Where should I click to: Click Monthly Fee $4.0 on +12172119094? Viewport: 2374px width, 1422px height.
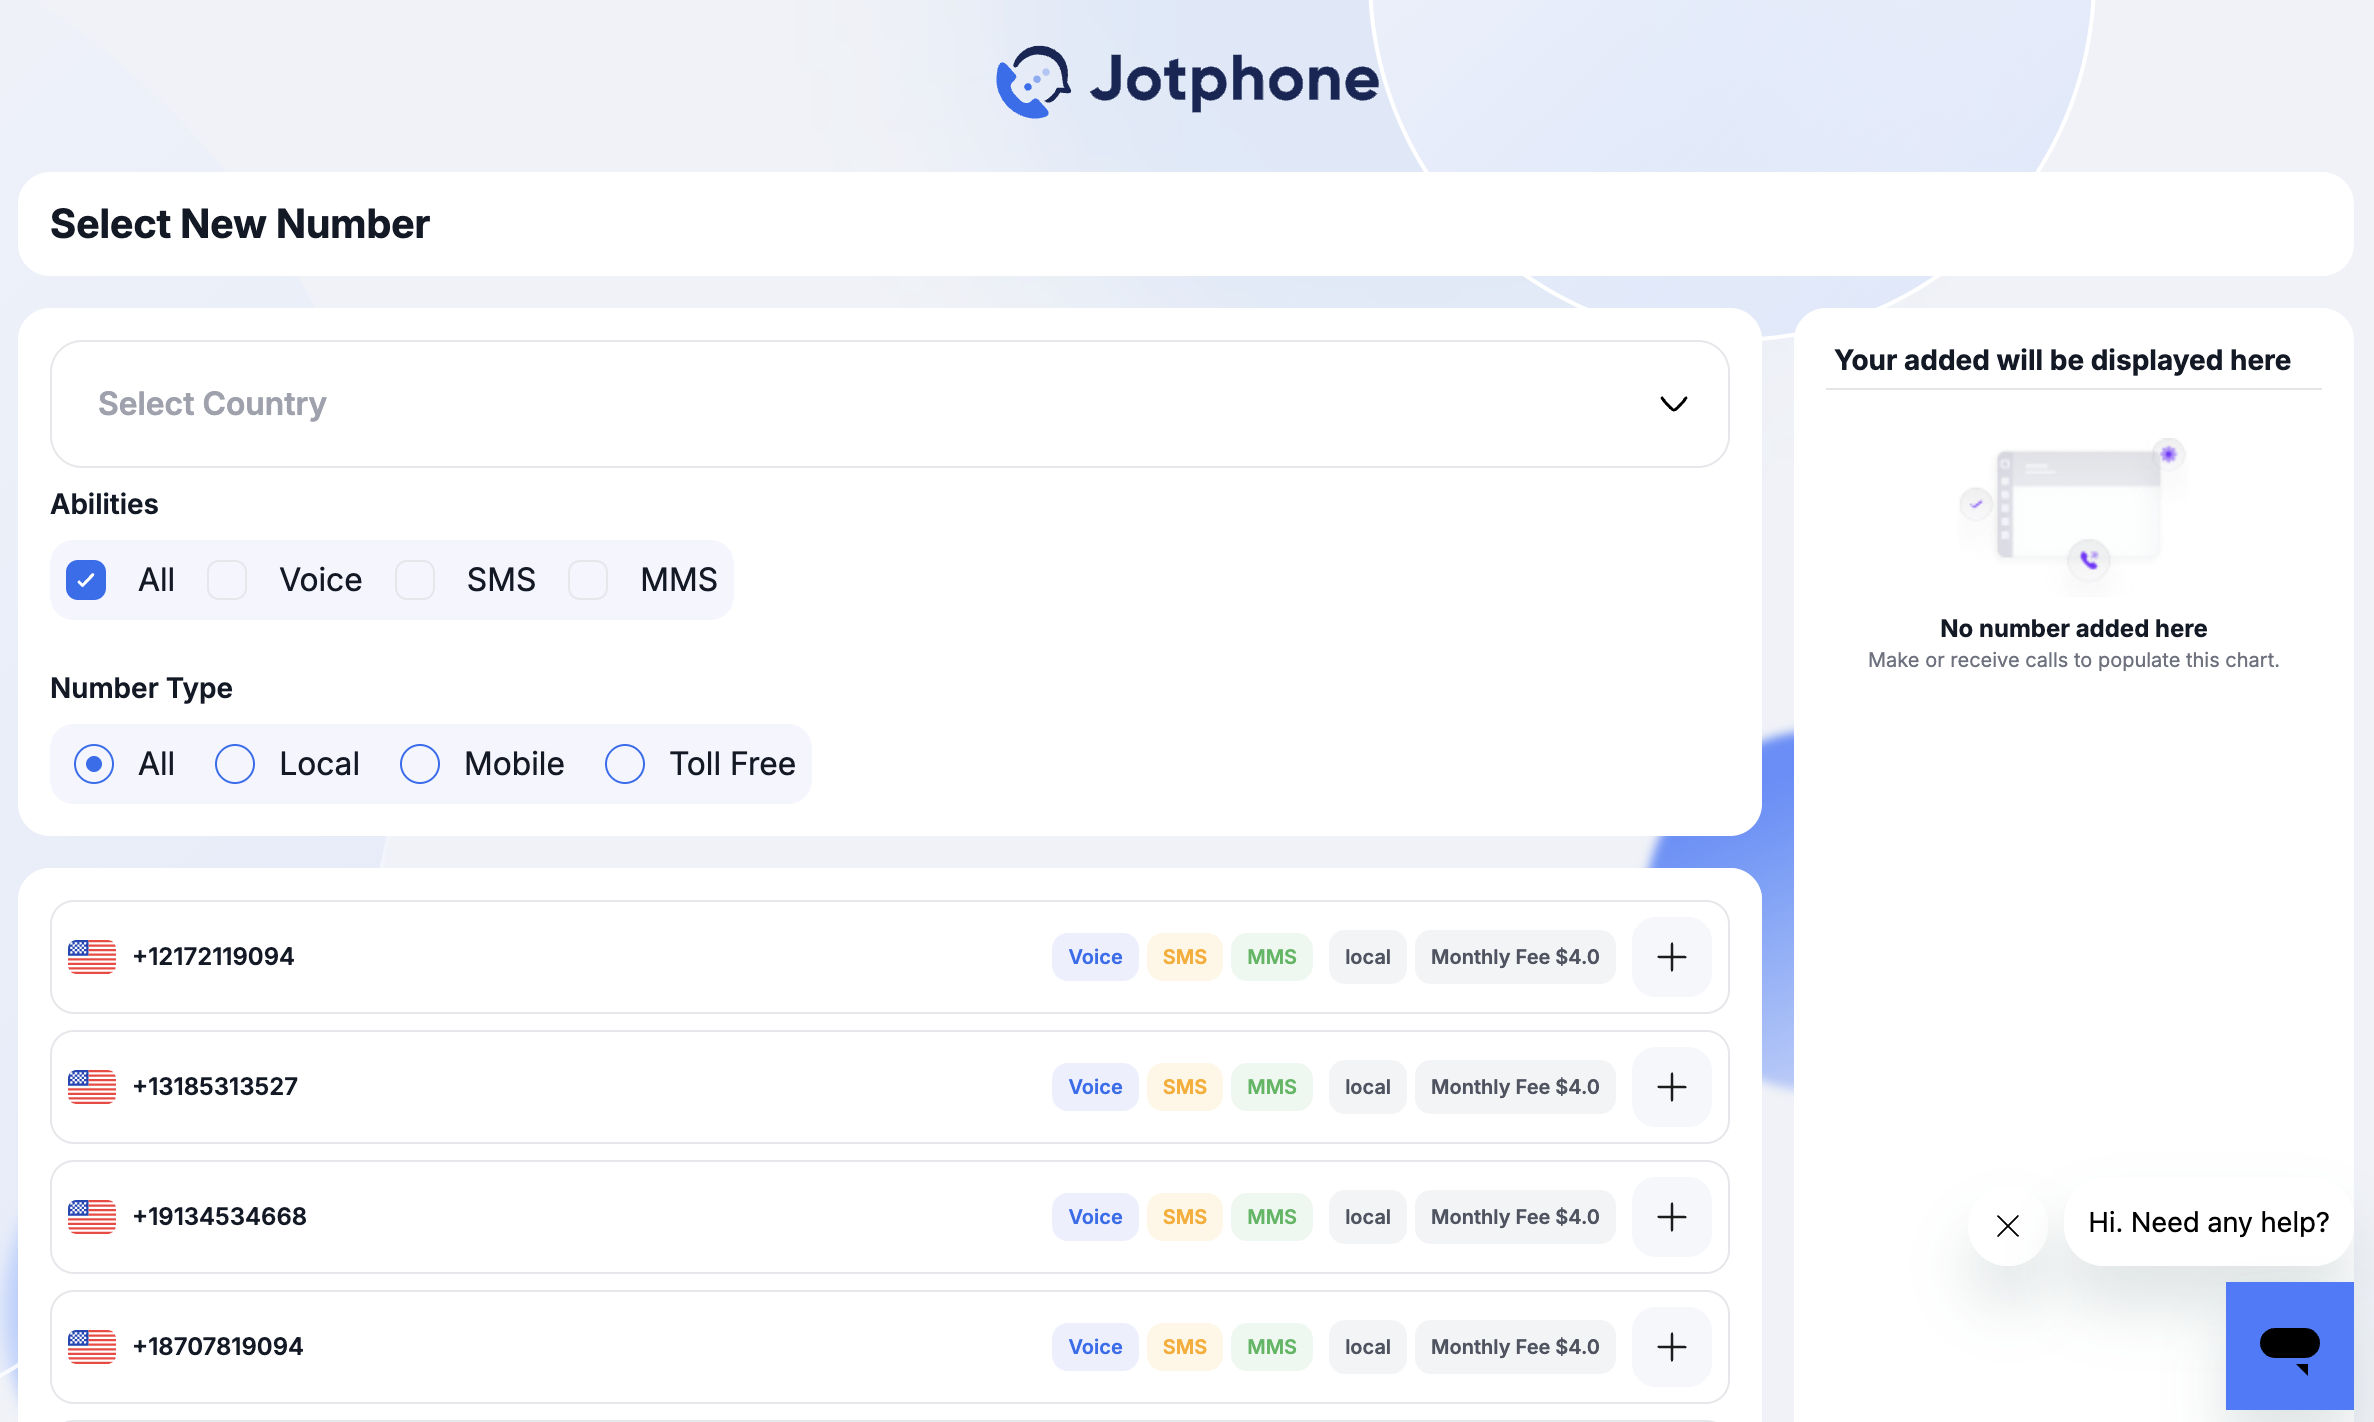[1515, 957]
